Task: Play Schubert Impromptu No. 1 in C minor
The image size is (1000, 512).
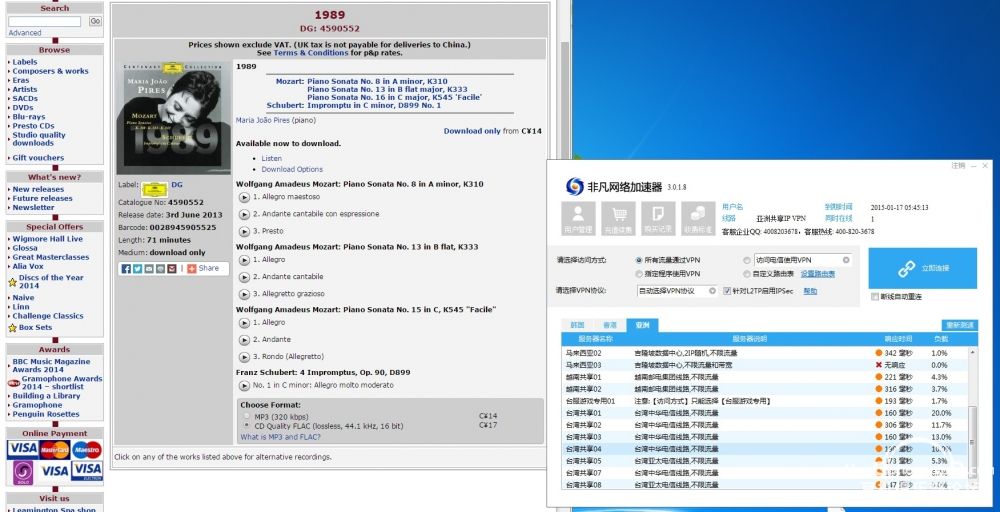Action: [244, 386]
